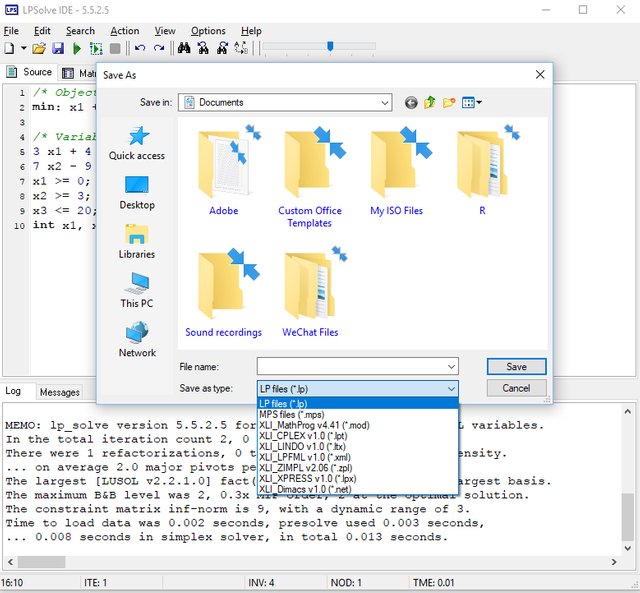Click the log scroll down arrow
This screenshot has width=640, height=593.
628,548
